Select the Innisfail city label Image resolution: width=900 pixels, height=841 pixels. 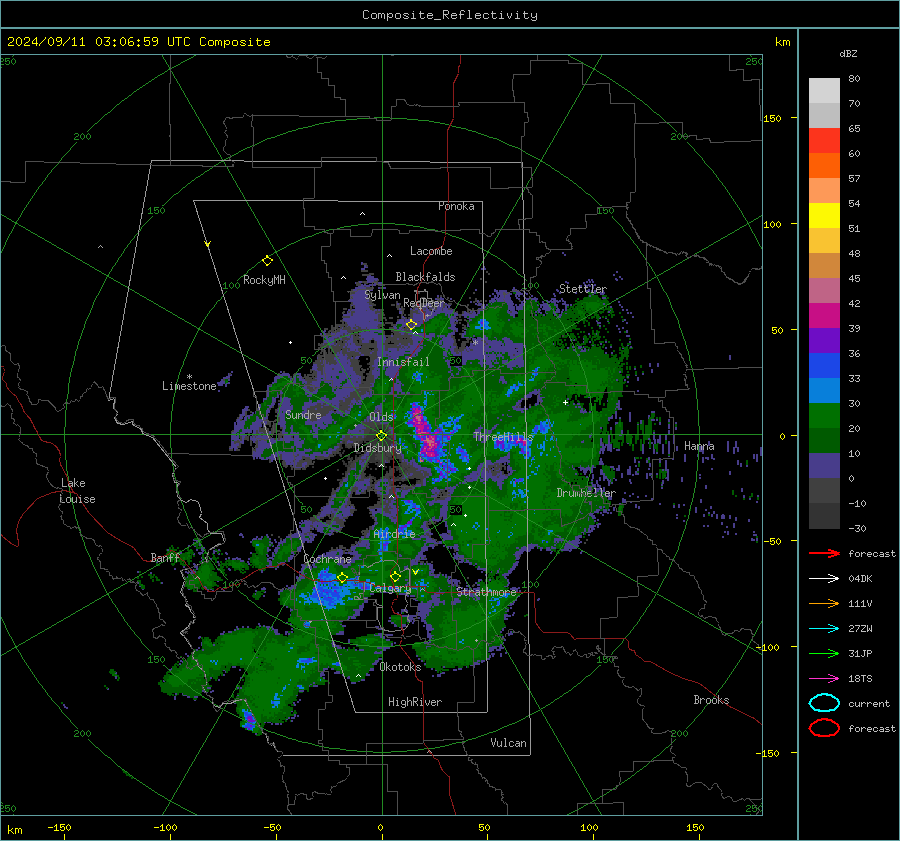403,362
